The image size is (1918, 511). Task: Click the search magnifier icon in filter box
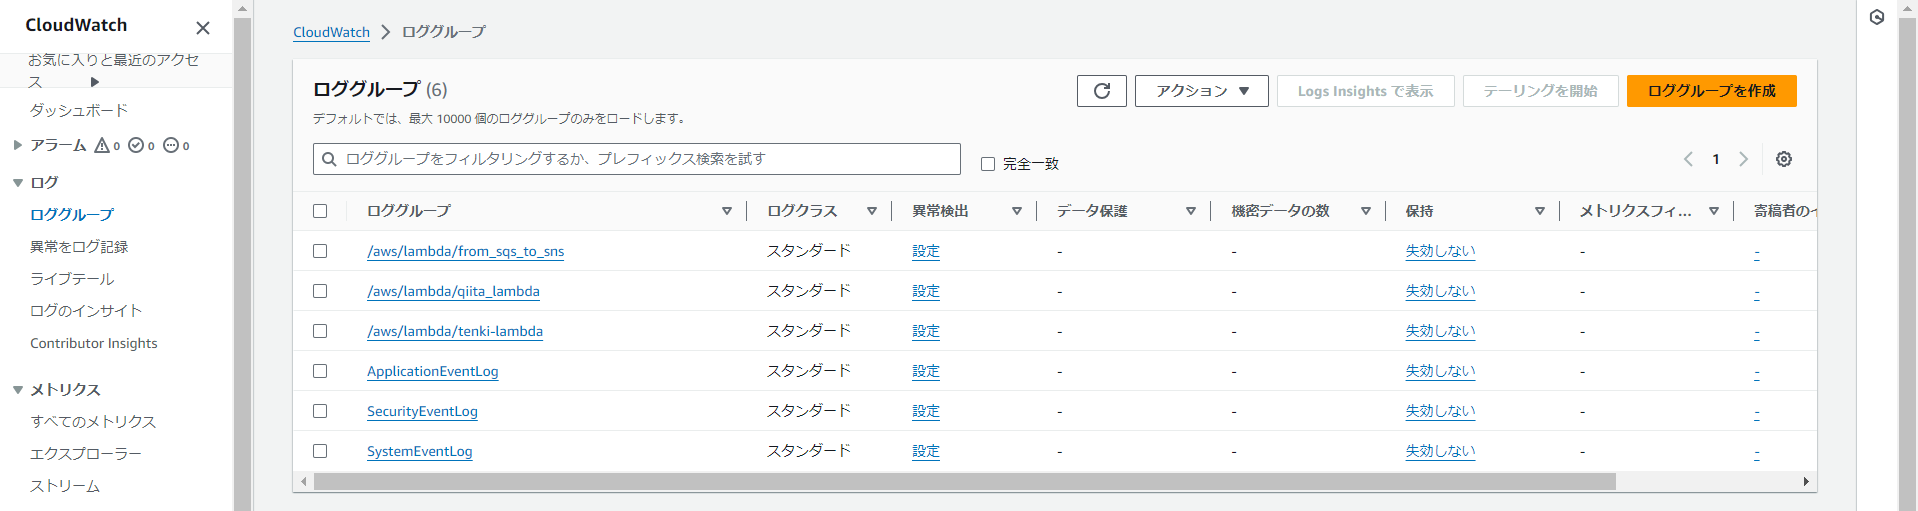pos(329,159)
